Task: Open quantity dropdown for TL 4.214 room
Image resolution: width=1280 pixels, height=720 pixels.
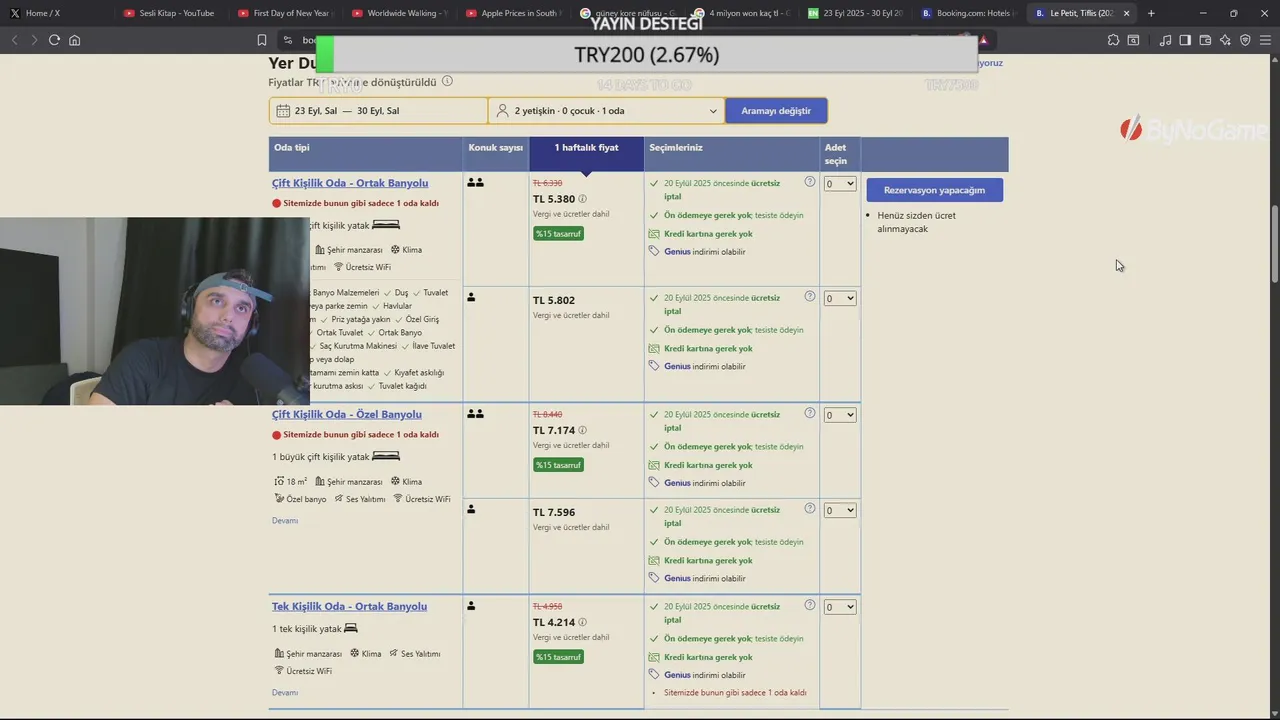Action: coord(840,607)
